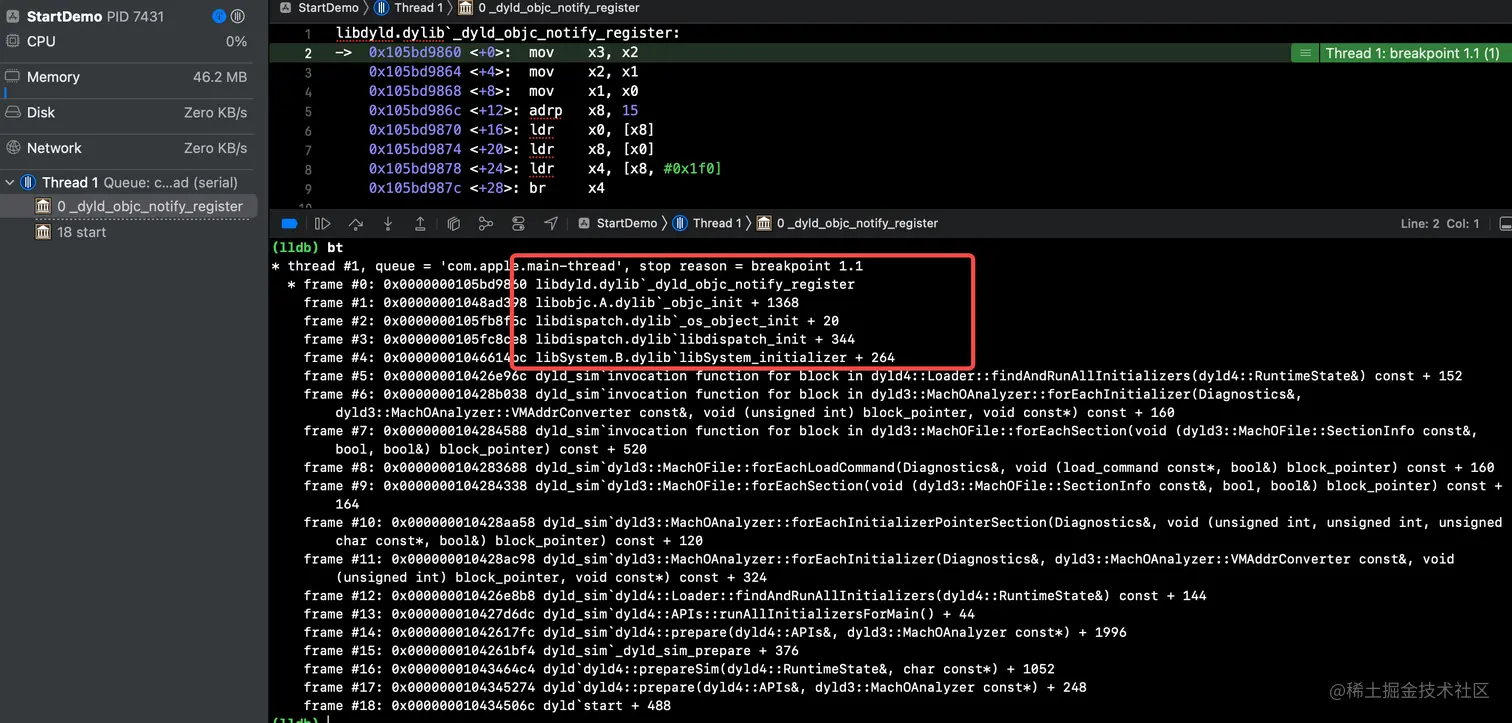This screenshot has height=723, width=1512.
Task: Open the Debug Memory Graph icon
Action: (x=486, y=224)
